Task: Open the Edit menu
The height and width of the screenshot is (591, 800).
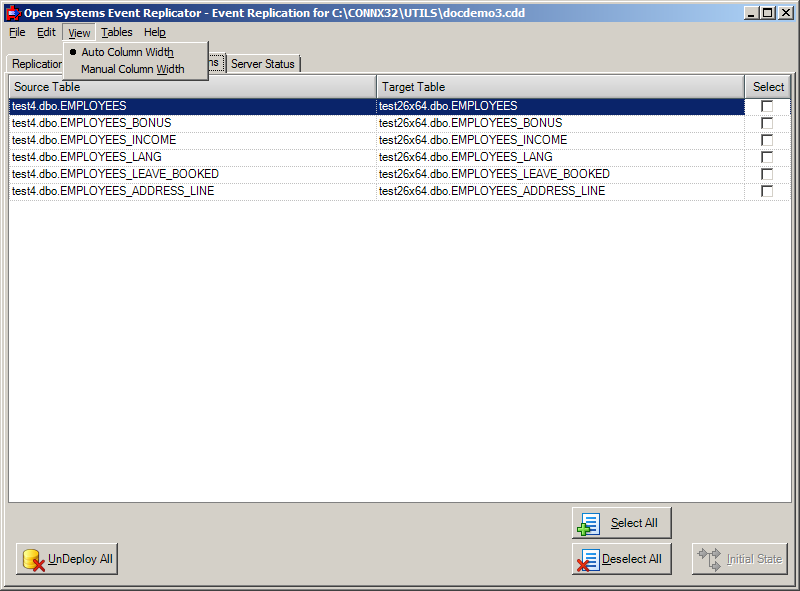Action: [46, 32]
